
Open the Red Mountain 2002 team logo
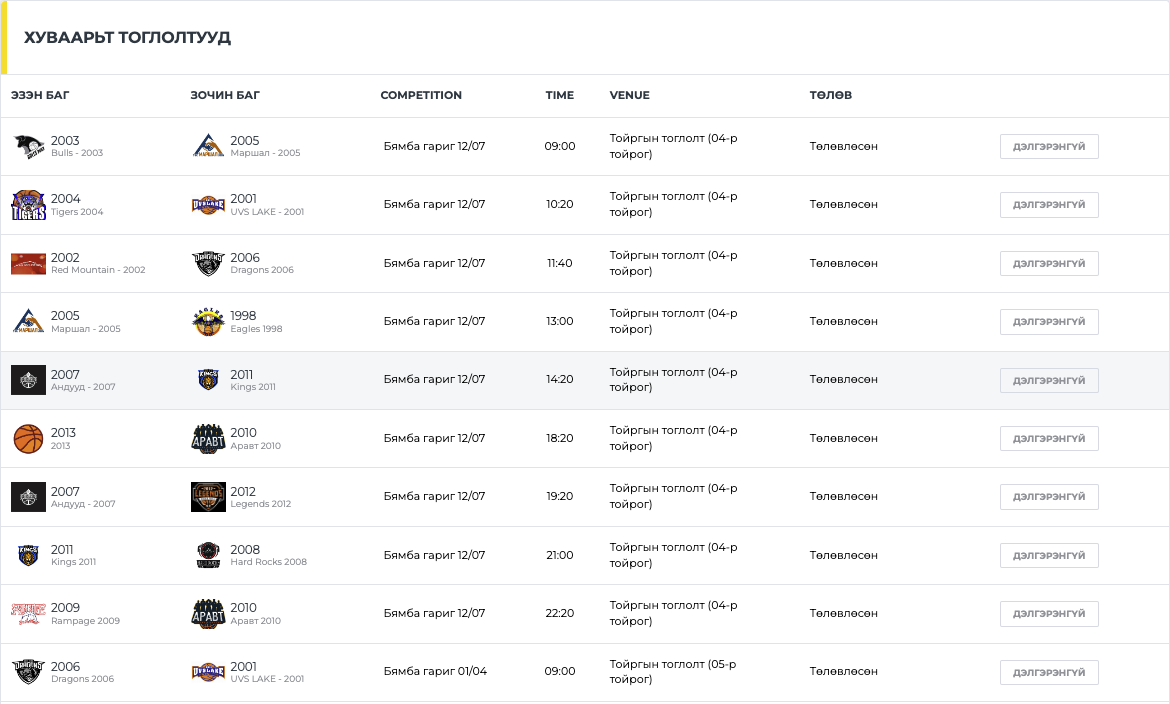(x=29, y=264)
